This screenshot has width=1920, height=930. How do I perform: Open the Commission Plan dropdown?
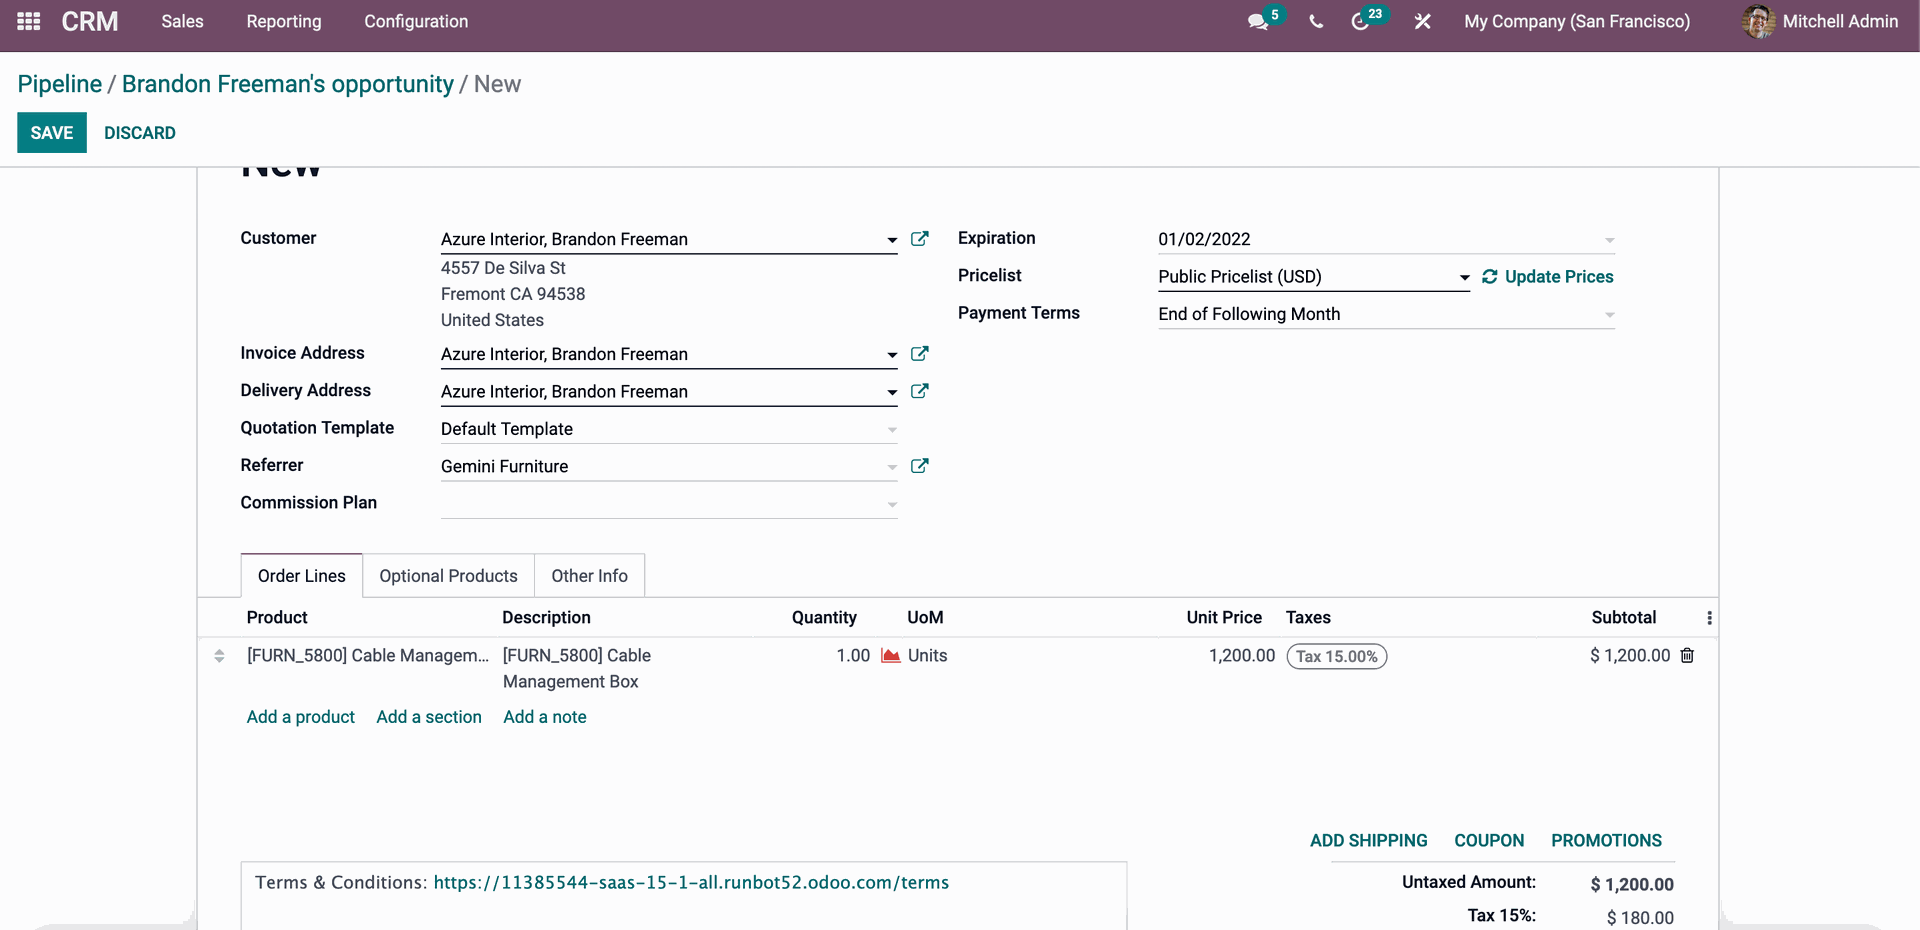click(x=891, y=505)
